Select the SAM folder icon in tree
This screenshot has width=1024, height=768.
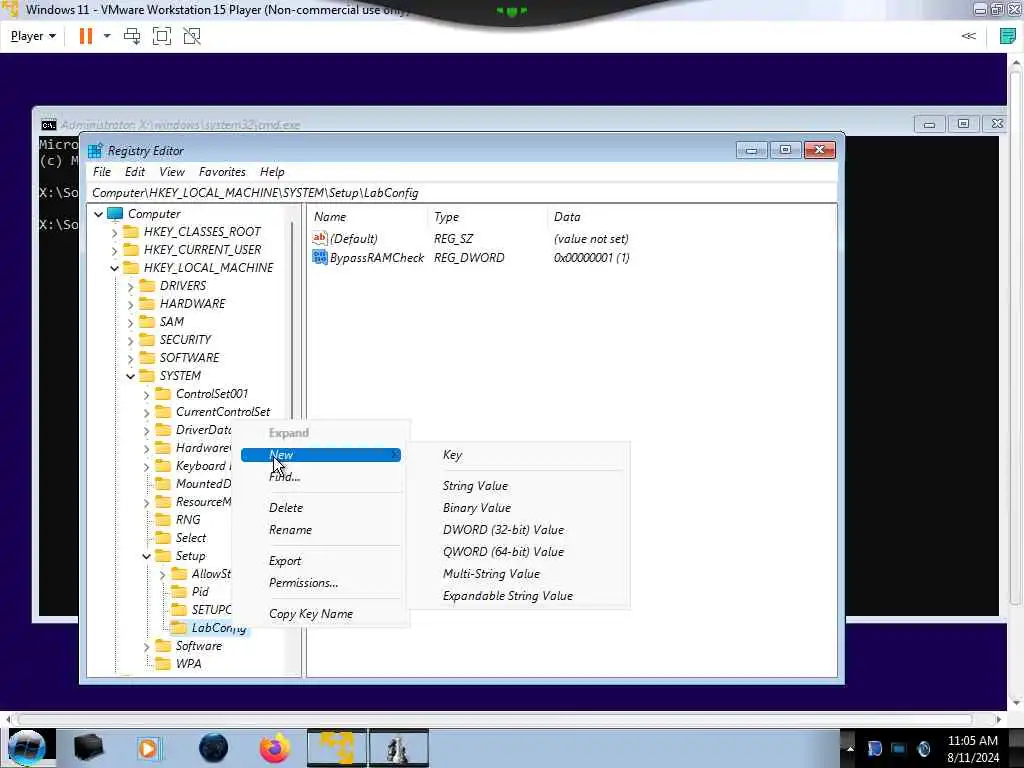pyautogui.click(x=148, y=322)
